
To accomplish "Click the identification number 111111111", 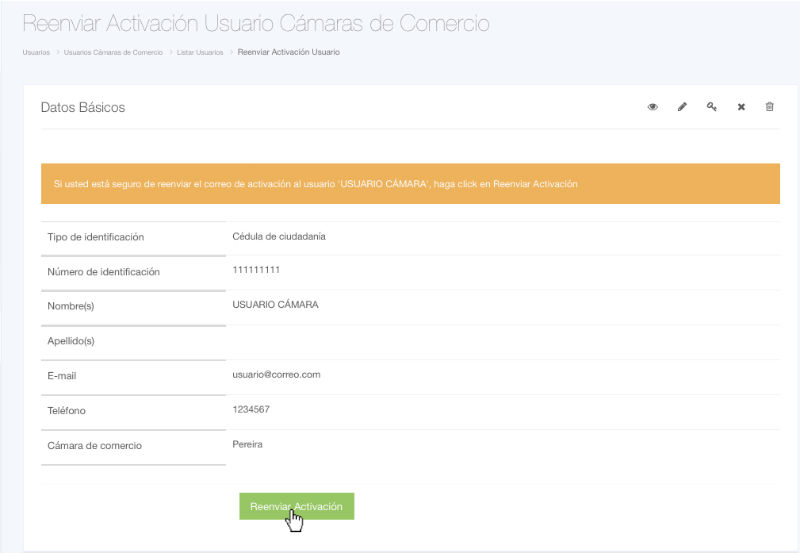I will point(256,270).
